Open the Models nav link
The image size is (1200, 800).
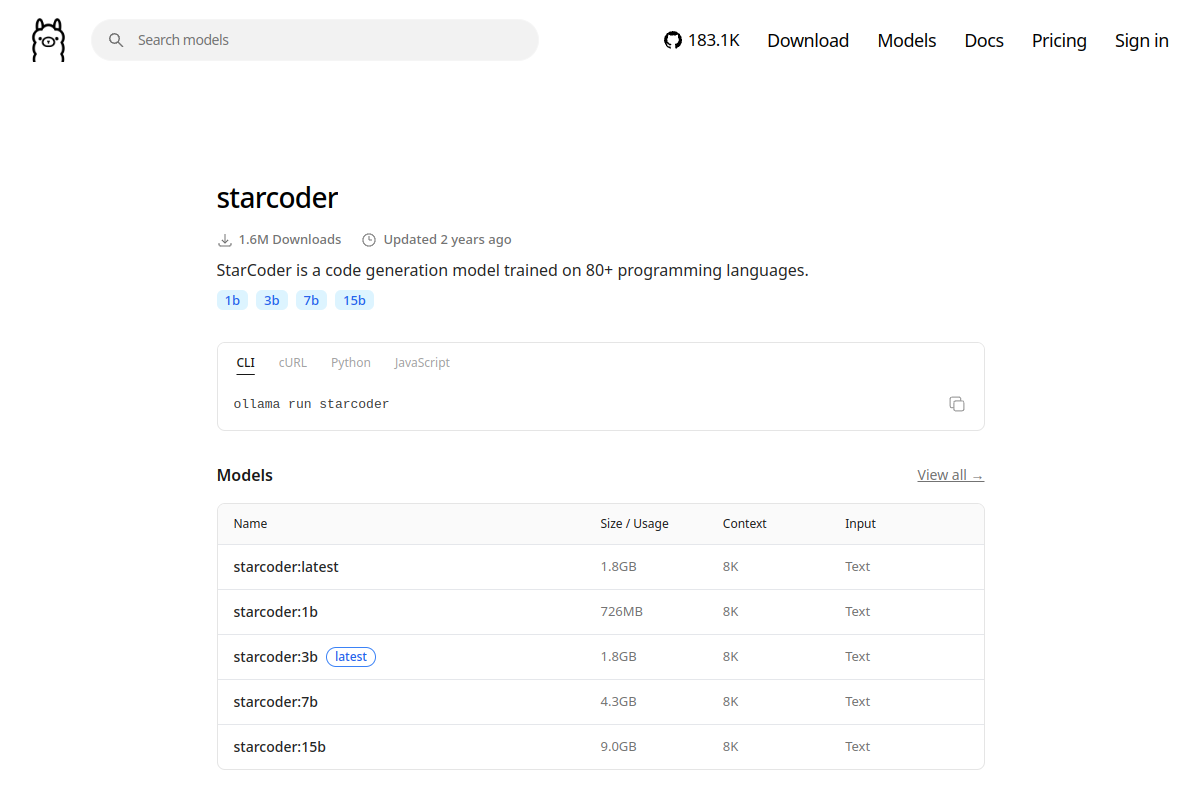(x=907, y=40)
